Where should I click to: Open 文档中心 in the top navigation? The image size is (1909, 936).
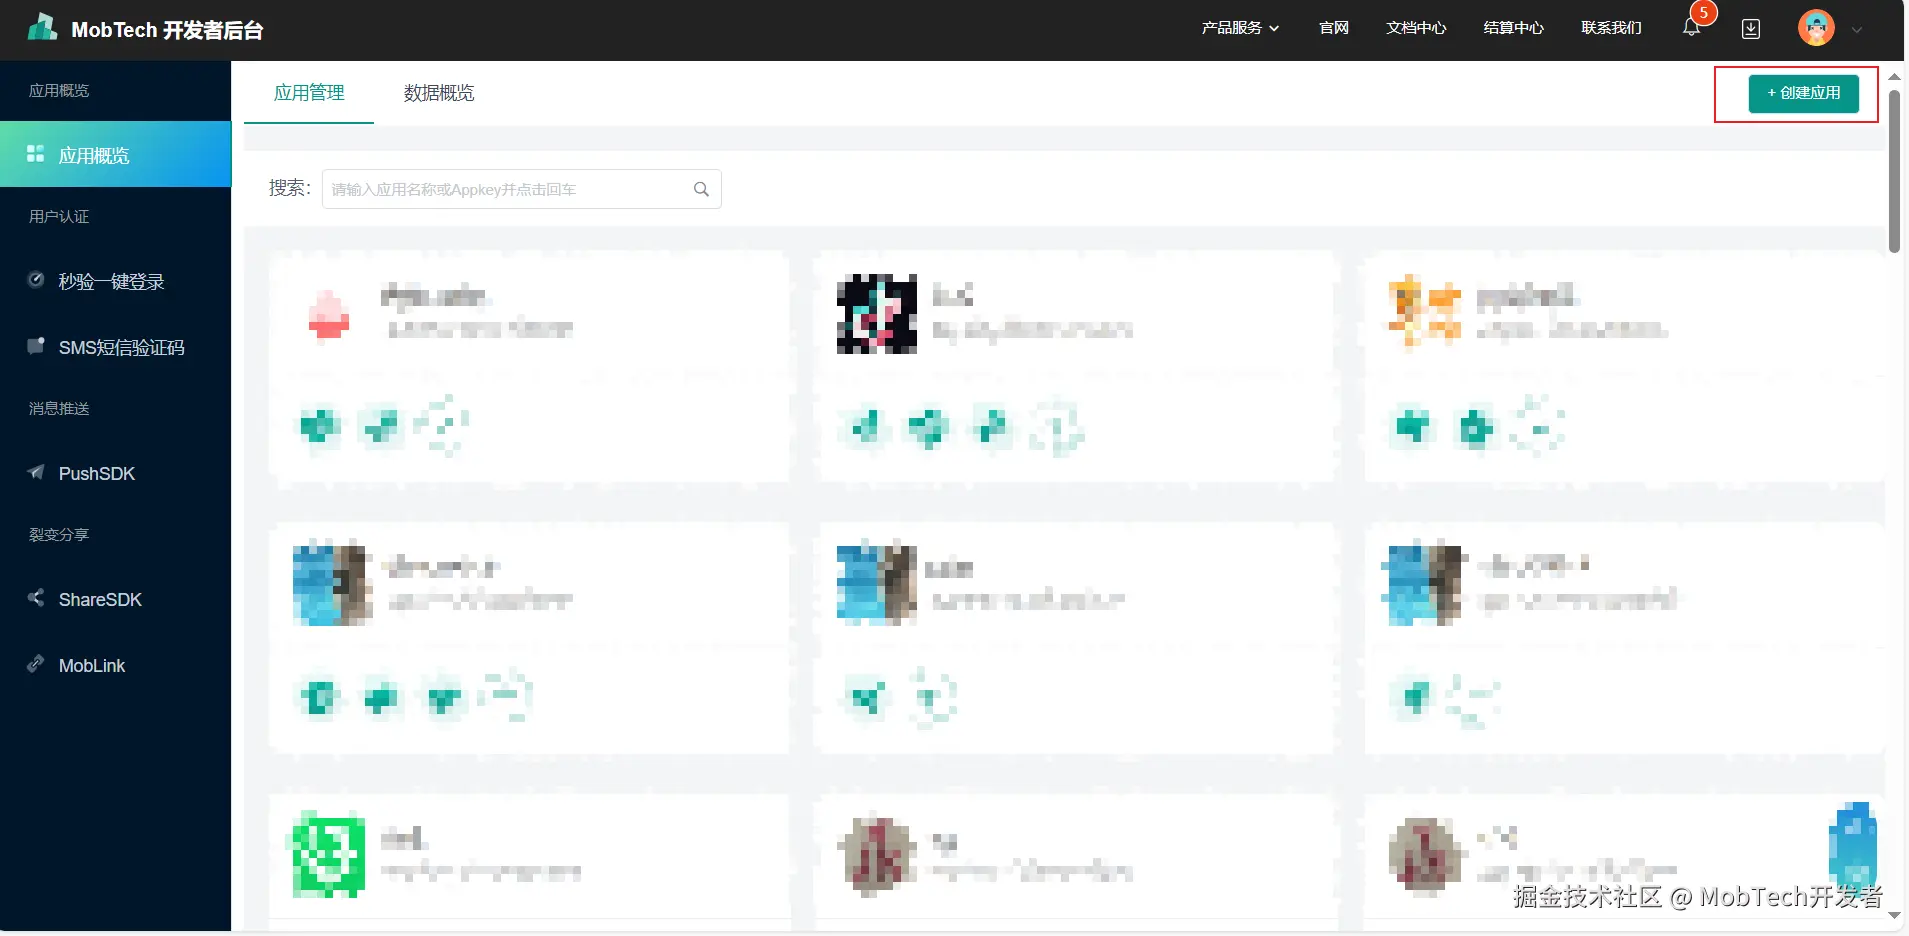click(1416, 28)
